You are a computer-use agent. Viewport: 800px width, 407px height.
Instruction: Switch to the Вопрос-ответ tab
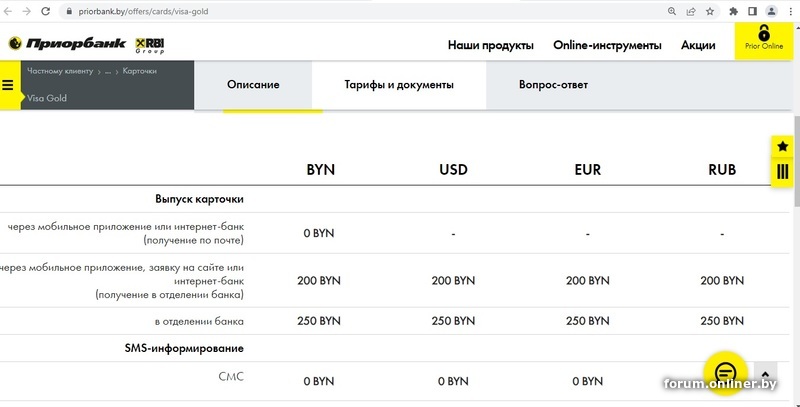(x=553, y=85)
